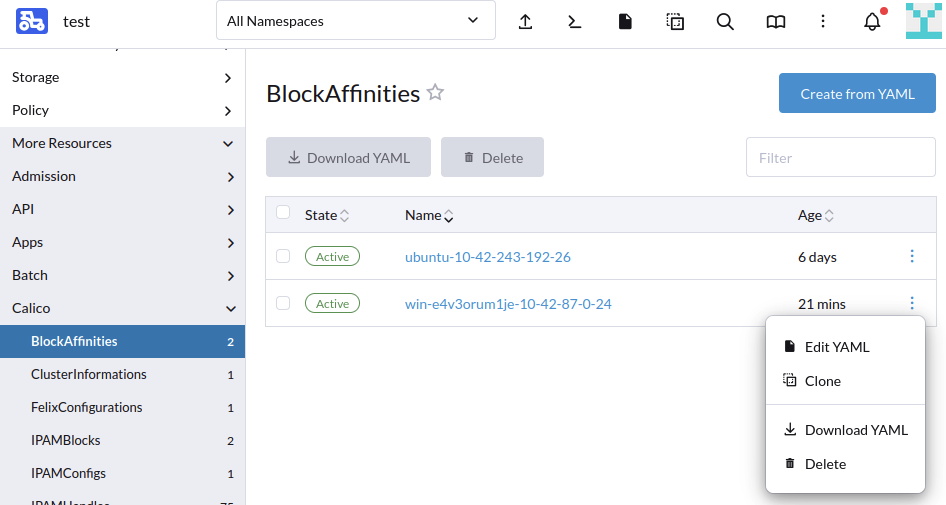Choose Download YAML from the context menu
This screenshot has width=946, height=505.
pos(845,430)
